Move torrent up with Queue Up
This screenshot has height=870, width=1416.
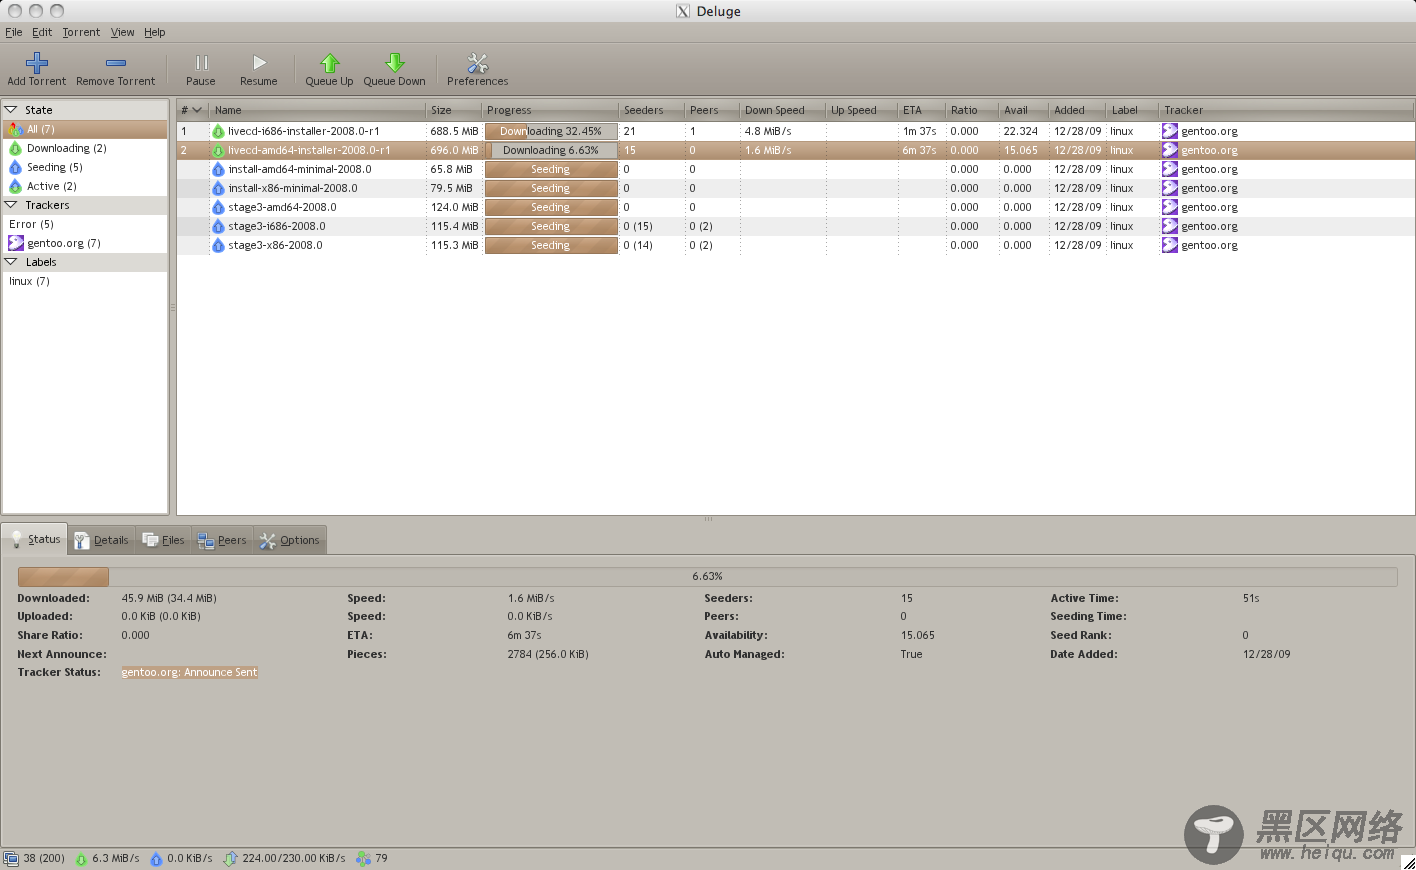pos(329,69)
